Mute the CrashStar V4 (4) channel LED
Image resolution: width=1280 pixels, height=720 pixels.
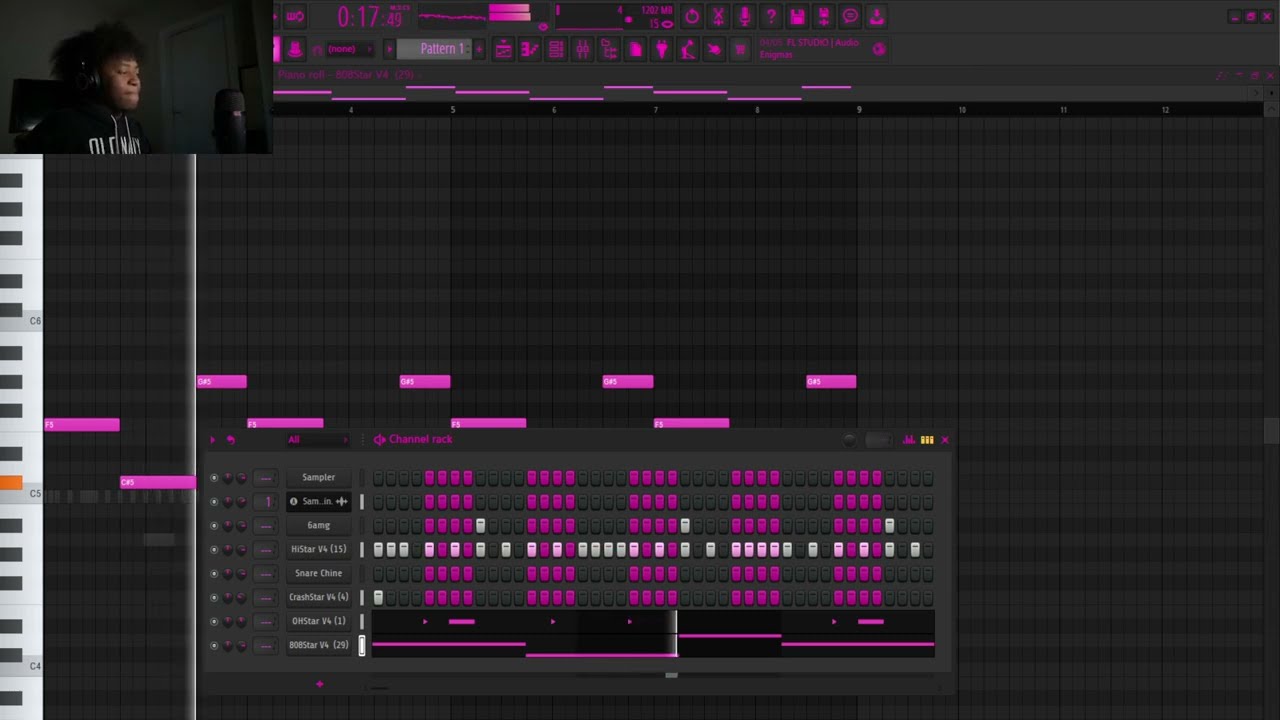(x=213, y=598)
